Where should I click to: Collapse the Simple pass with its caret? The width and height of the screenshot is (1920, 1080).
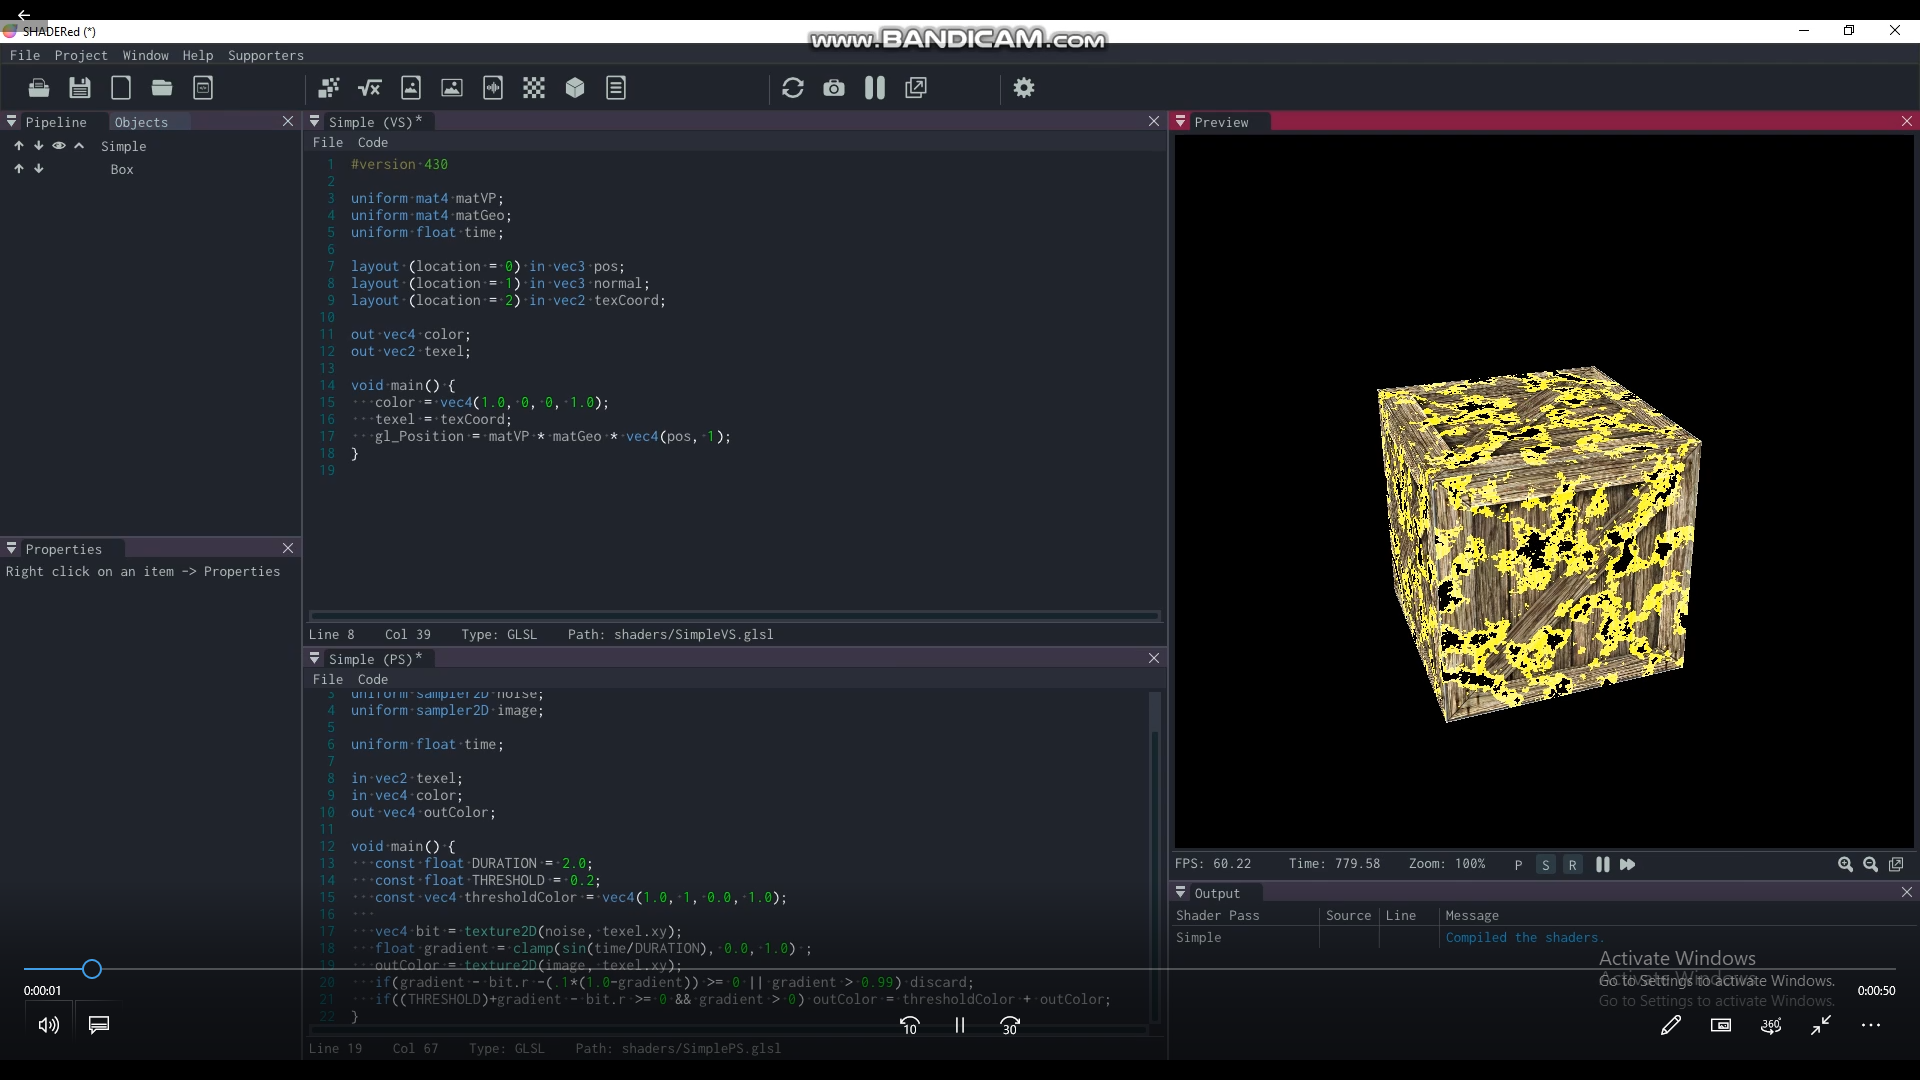[x=79, y=146]
